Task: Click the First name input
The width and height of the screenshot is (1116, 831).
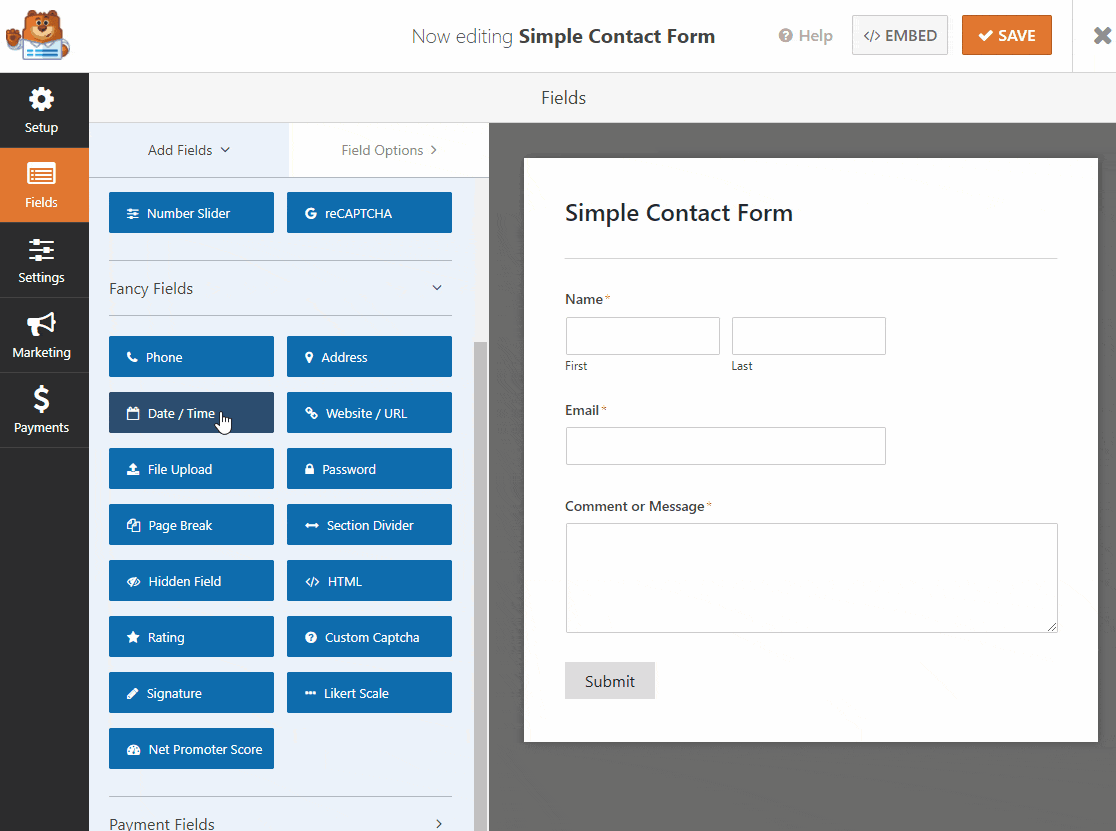Action: pyautogui.click(x=643, y=336)
